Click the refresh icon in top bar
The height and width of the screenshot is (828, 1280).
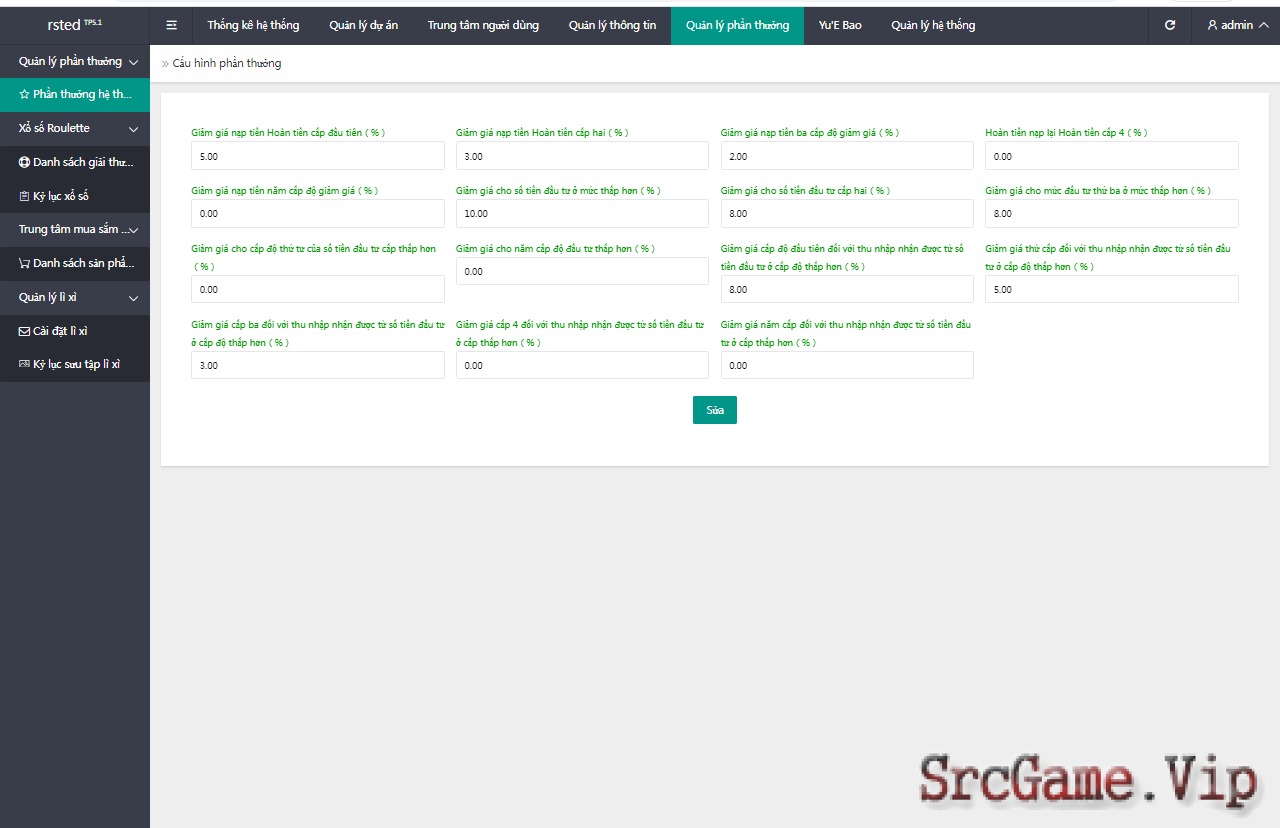pyautogui.click(x=1170, y=25)
